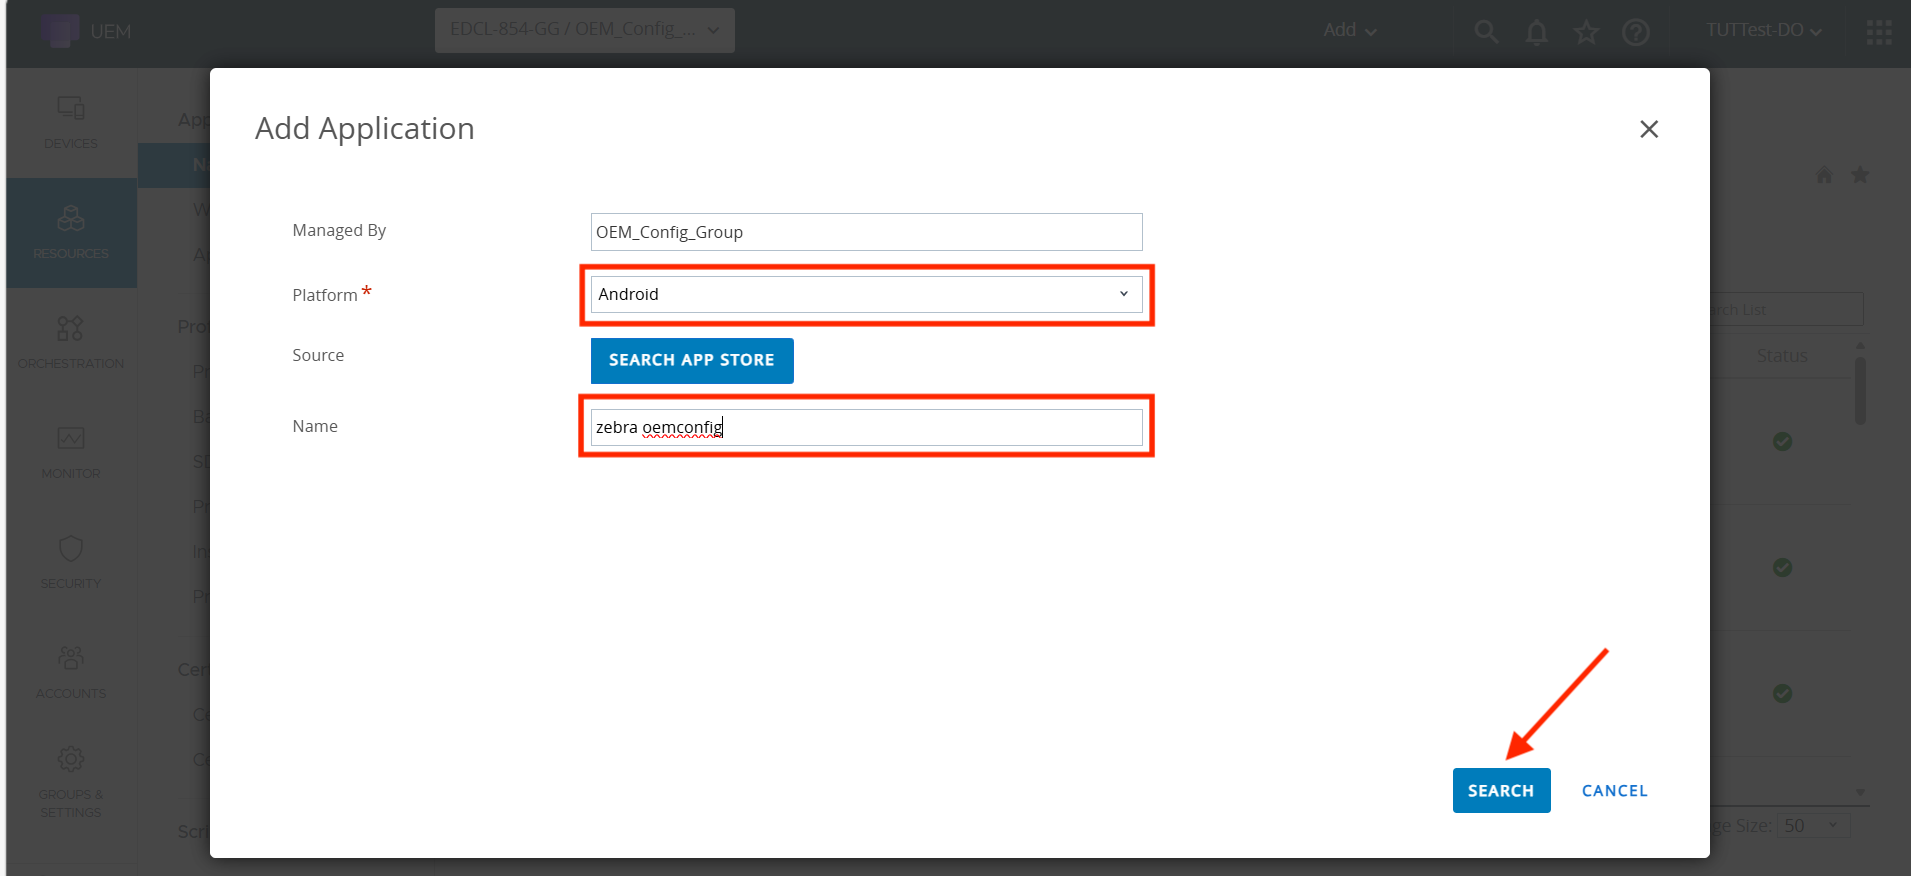Viewport: 1911px width, 876px height.
Task: Expand the Platform dropdown showing Android
Action: [866, 294]
